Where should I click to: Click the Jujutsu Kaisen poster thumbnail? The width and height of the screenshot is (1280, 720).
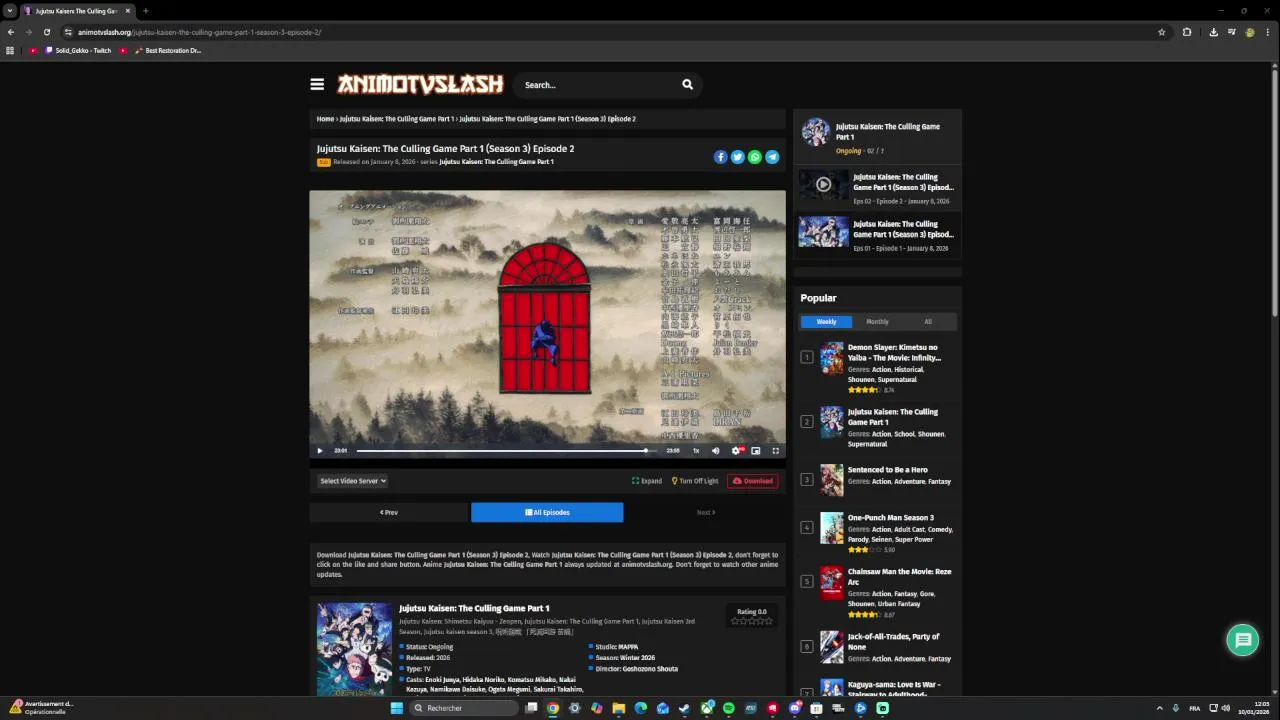point(355,648)
